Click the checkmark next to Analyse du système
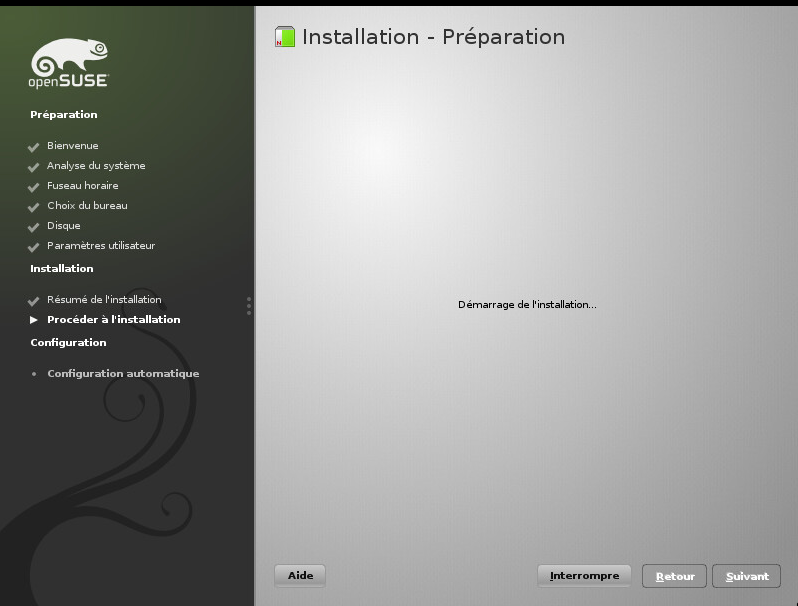This screenshot has width=798, height=606. (x=34, y=167)
